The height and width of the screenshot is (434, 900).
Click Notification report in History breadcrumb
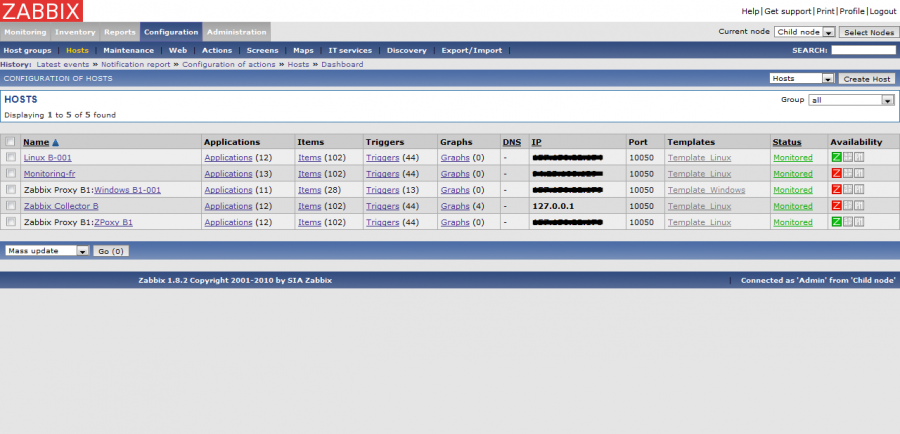[135, 64]
